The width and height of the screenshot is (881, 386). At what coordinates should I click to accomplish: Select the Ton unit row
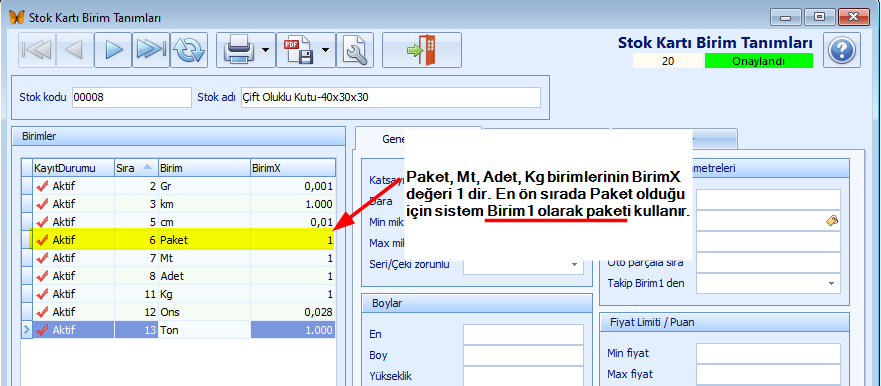[x=178, y=330]
